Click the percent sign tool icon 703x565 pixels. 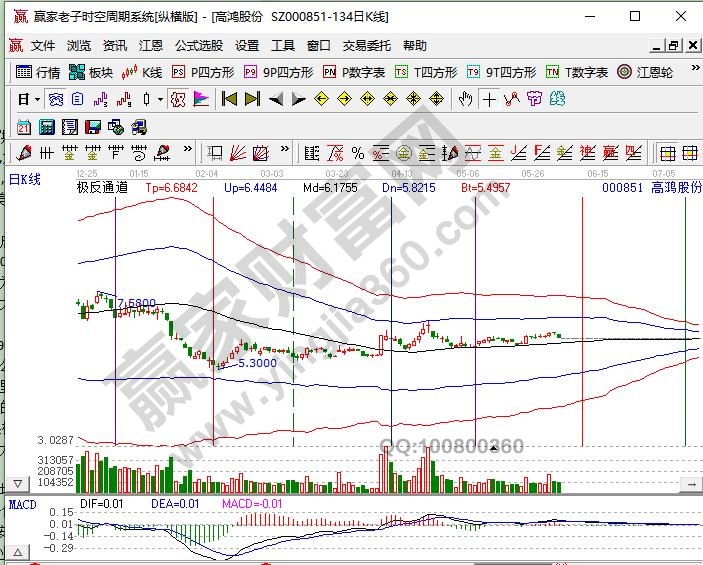point(357,153)
